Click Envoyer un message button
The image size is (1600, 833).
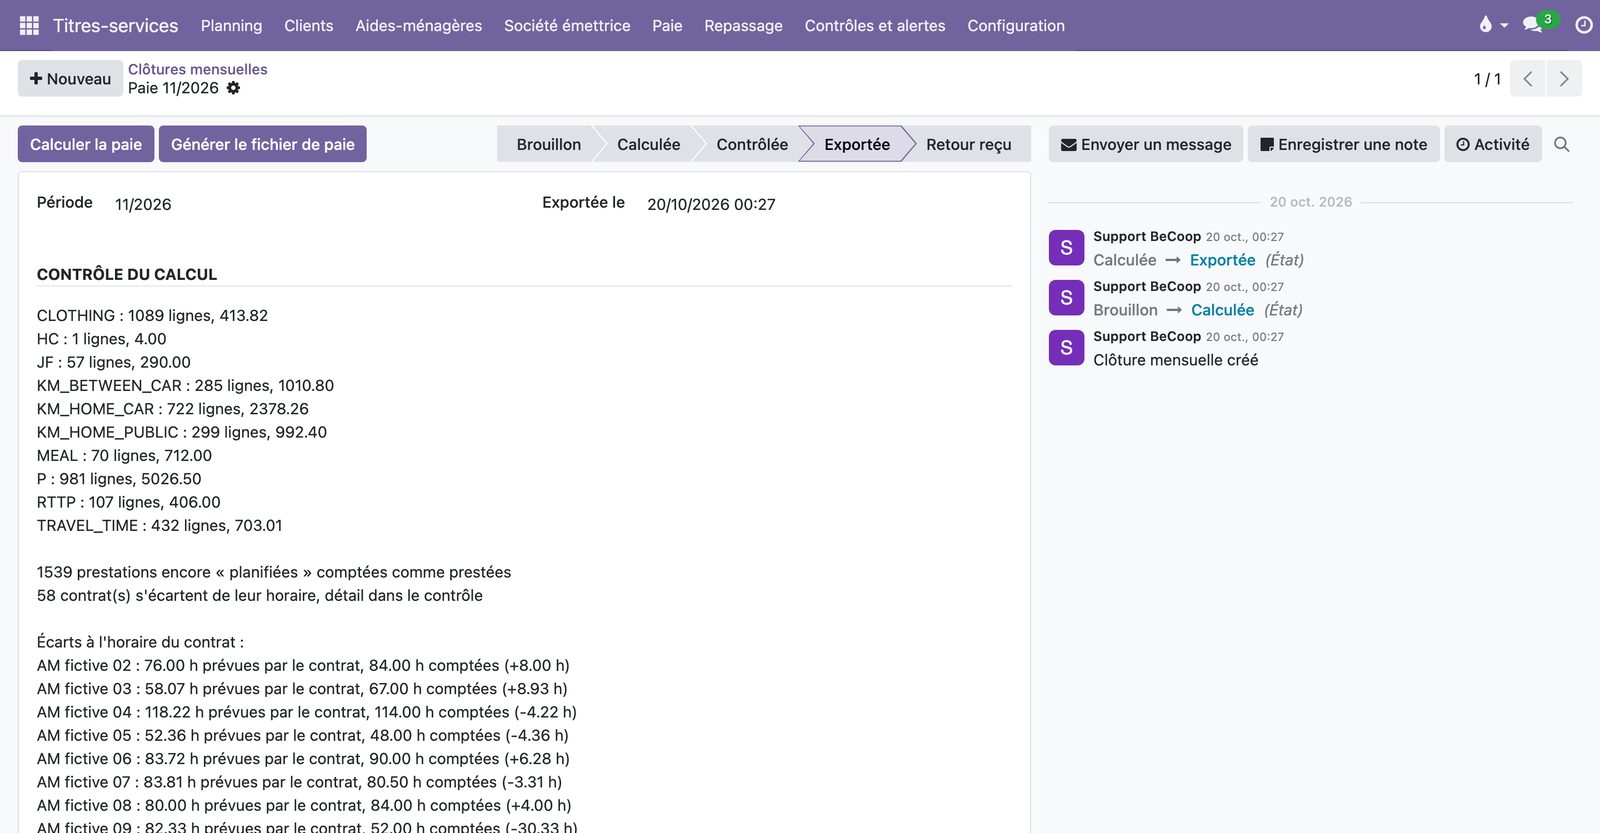point(1146,144)
